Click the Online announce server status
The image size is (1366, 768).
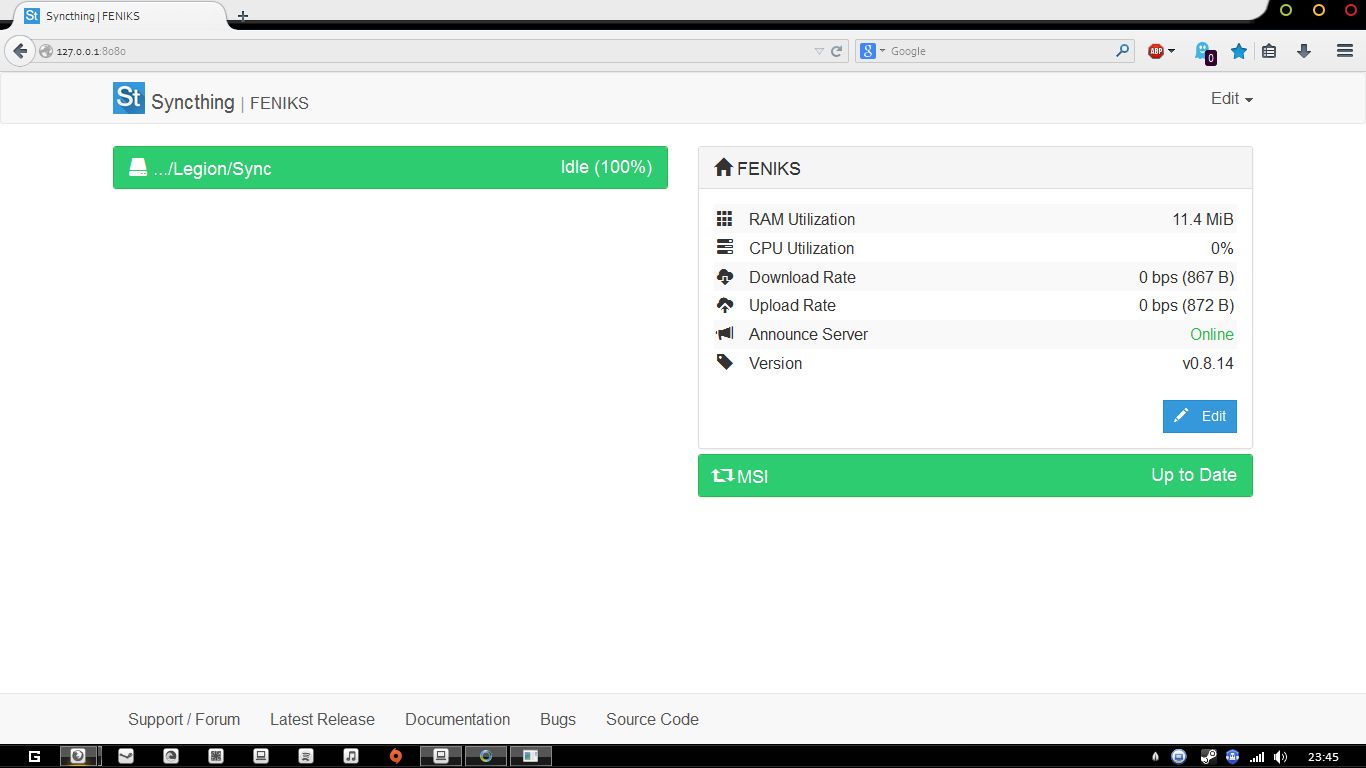[x=1212, y=334]
